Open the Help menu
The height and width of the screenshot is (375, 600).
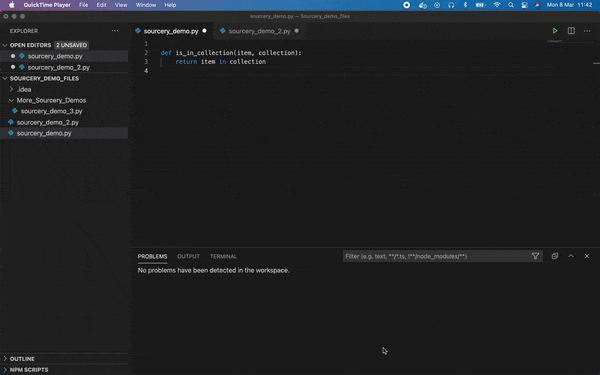pyautogui.click(x=170, y=5)
